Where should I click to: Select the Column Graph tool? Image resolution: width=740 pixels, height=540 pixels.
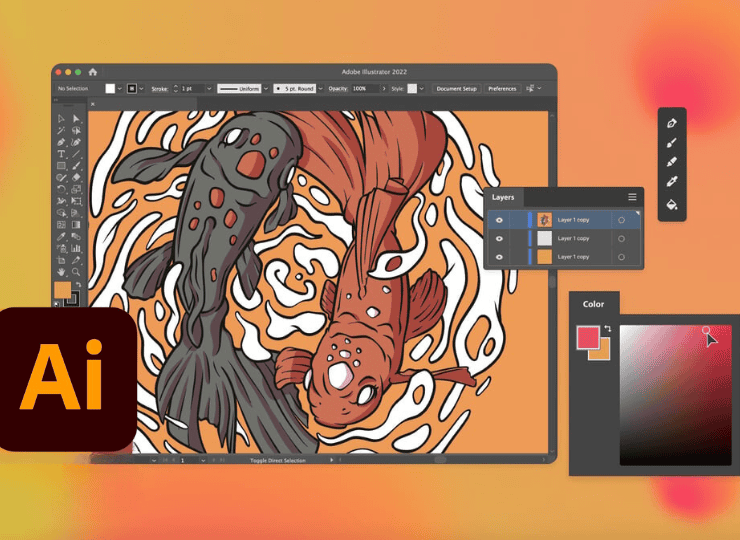(76, 248)
